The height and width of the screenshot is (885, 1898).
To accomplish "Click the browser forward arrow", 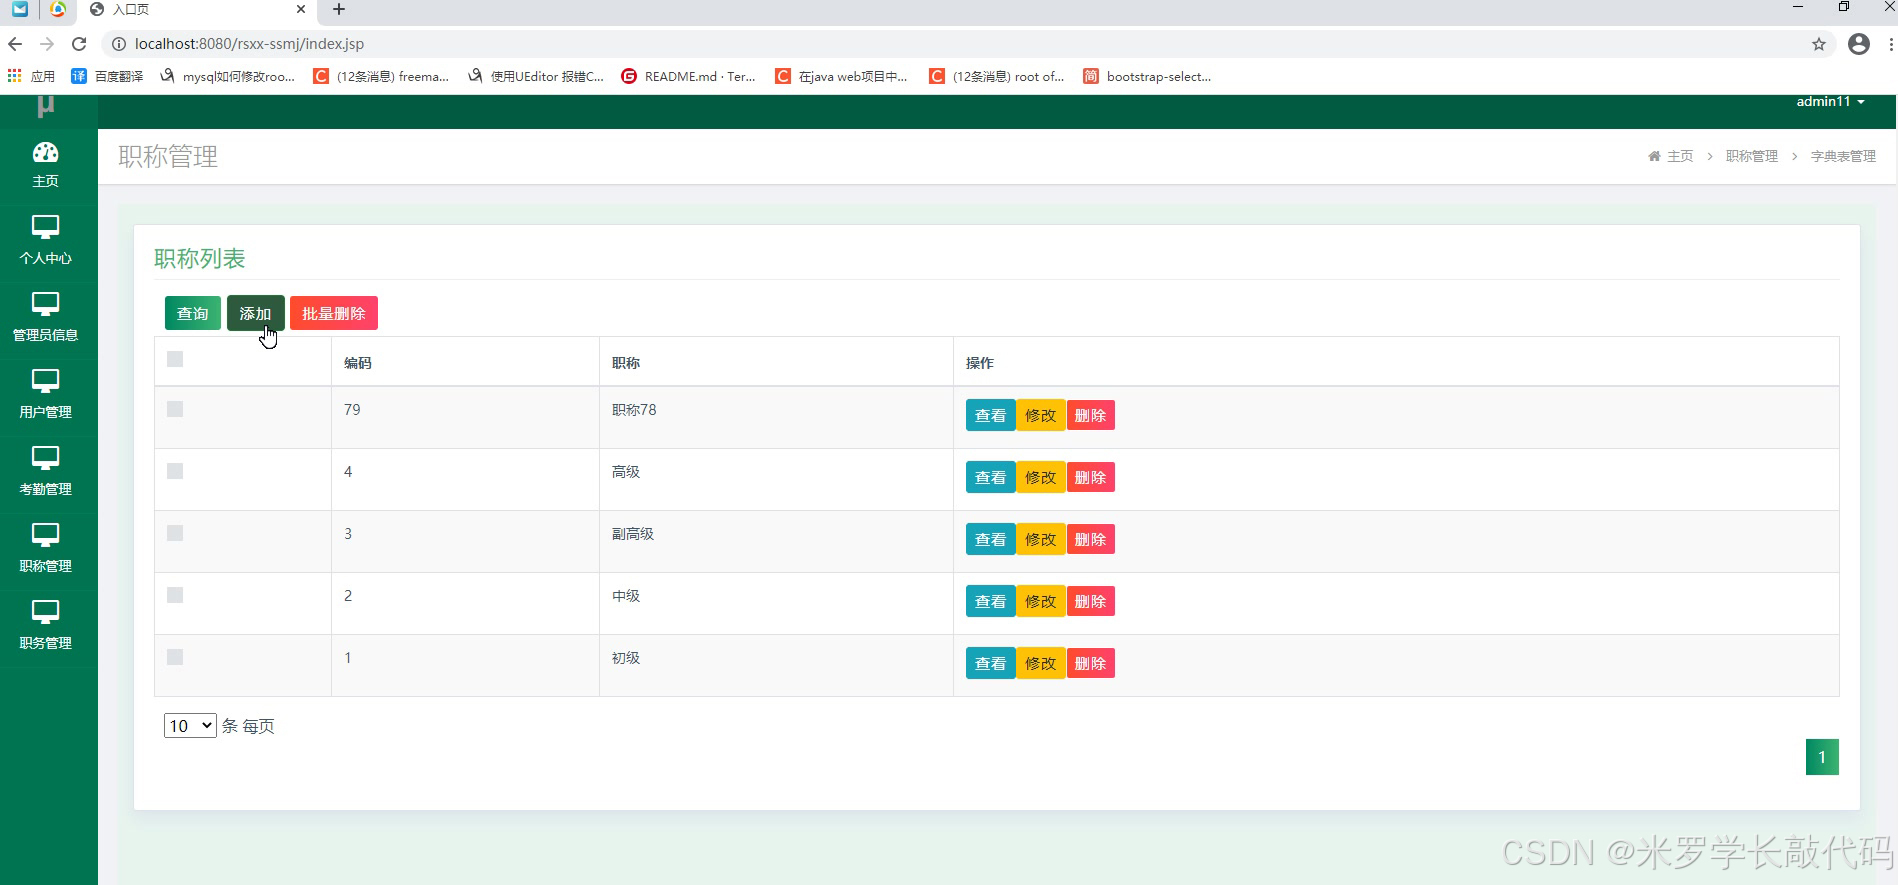I will [x=47, y=44].
